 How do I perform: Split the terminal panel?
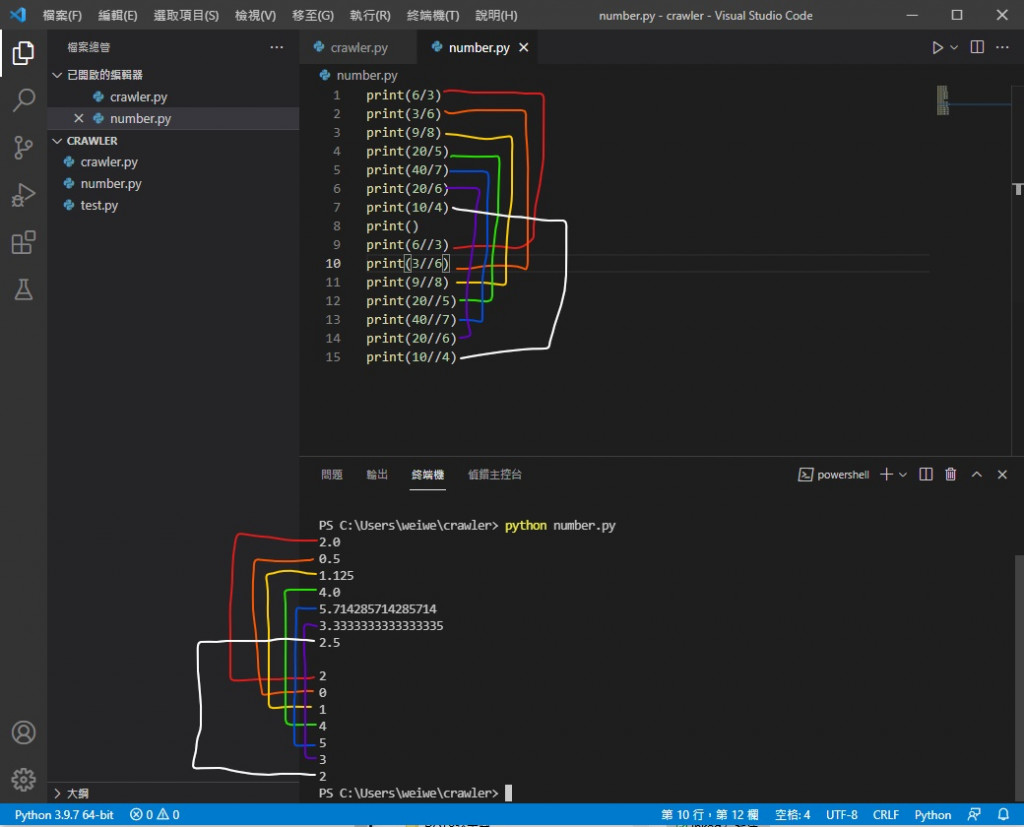pyautogui.click(x=926, y=474)
